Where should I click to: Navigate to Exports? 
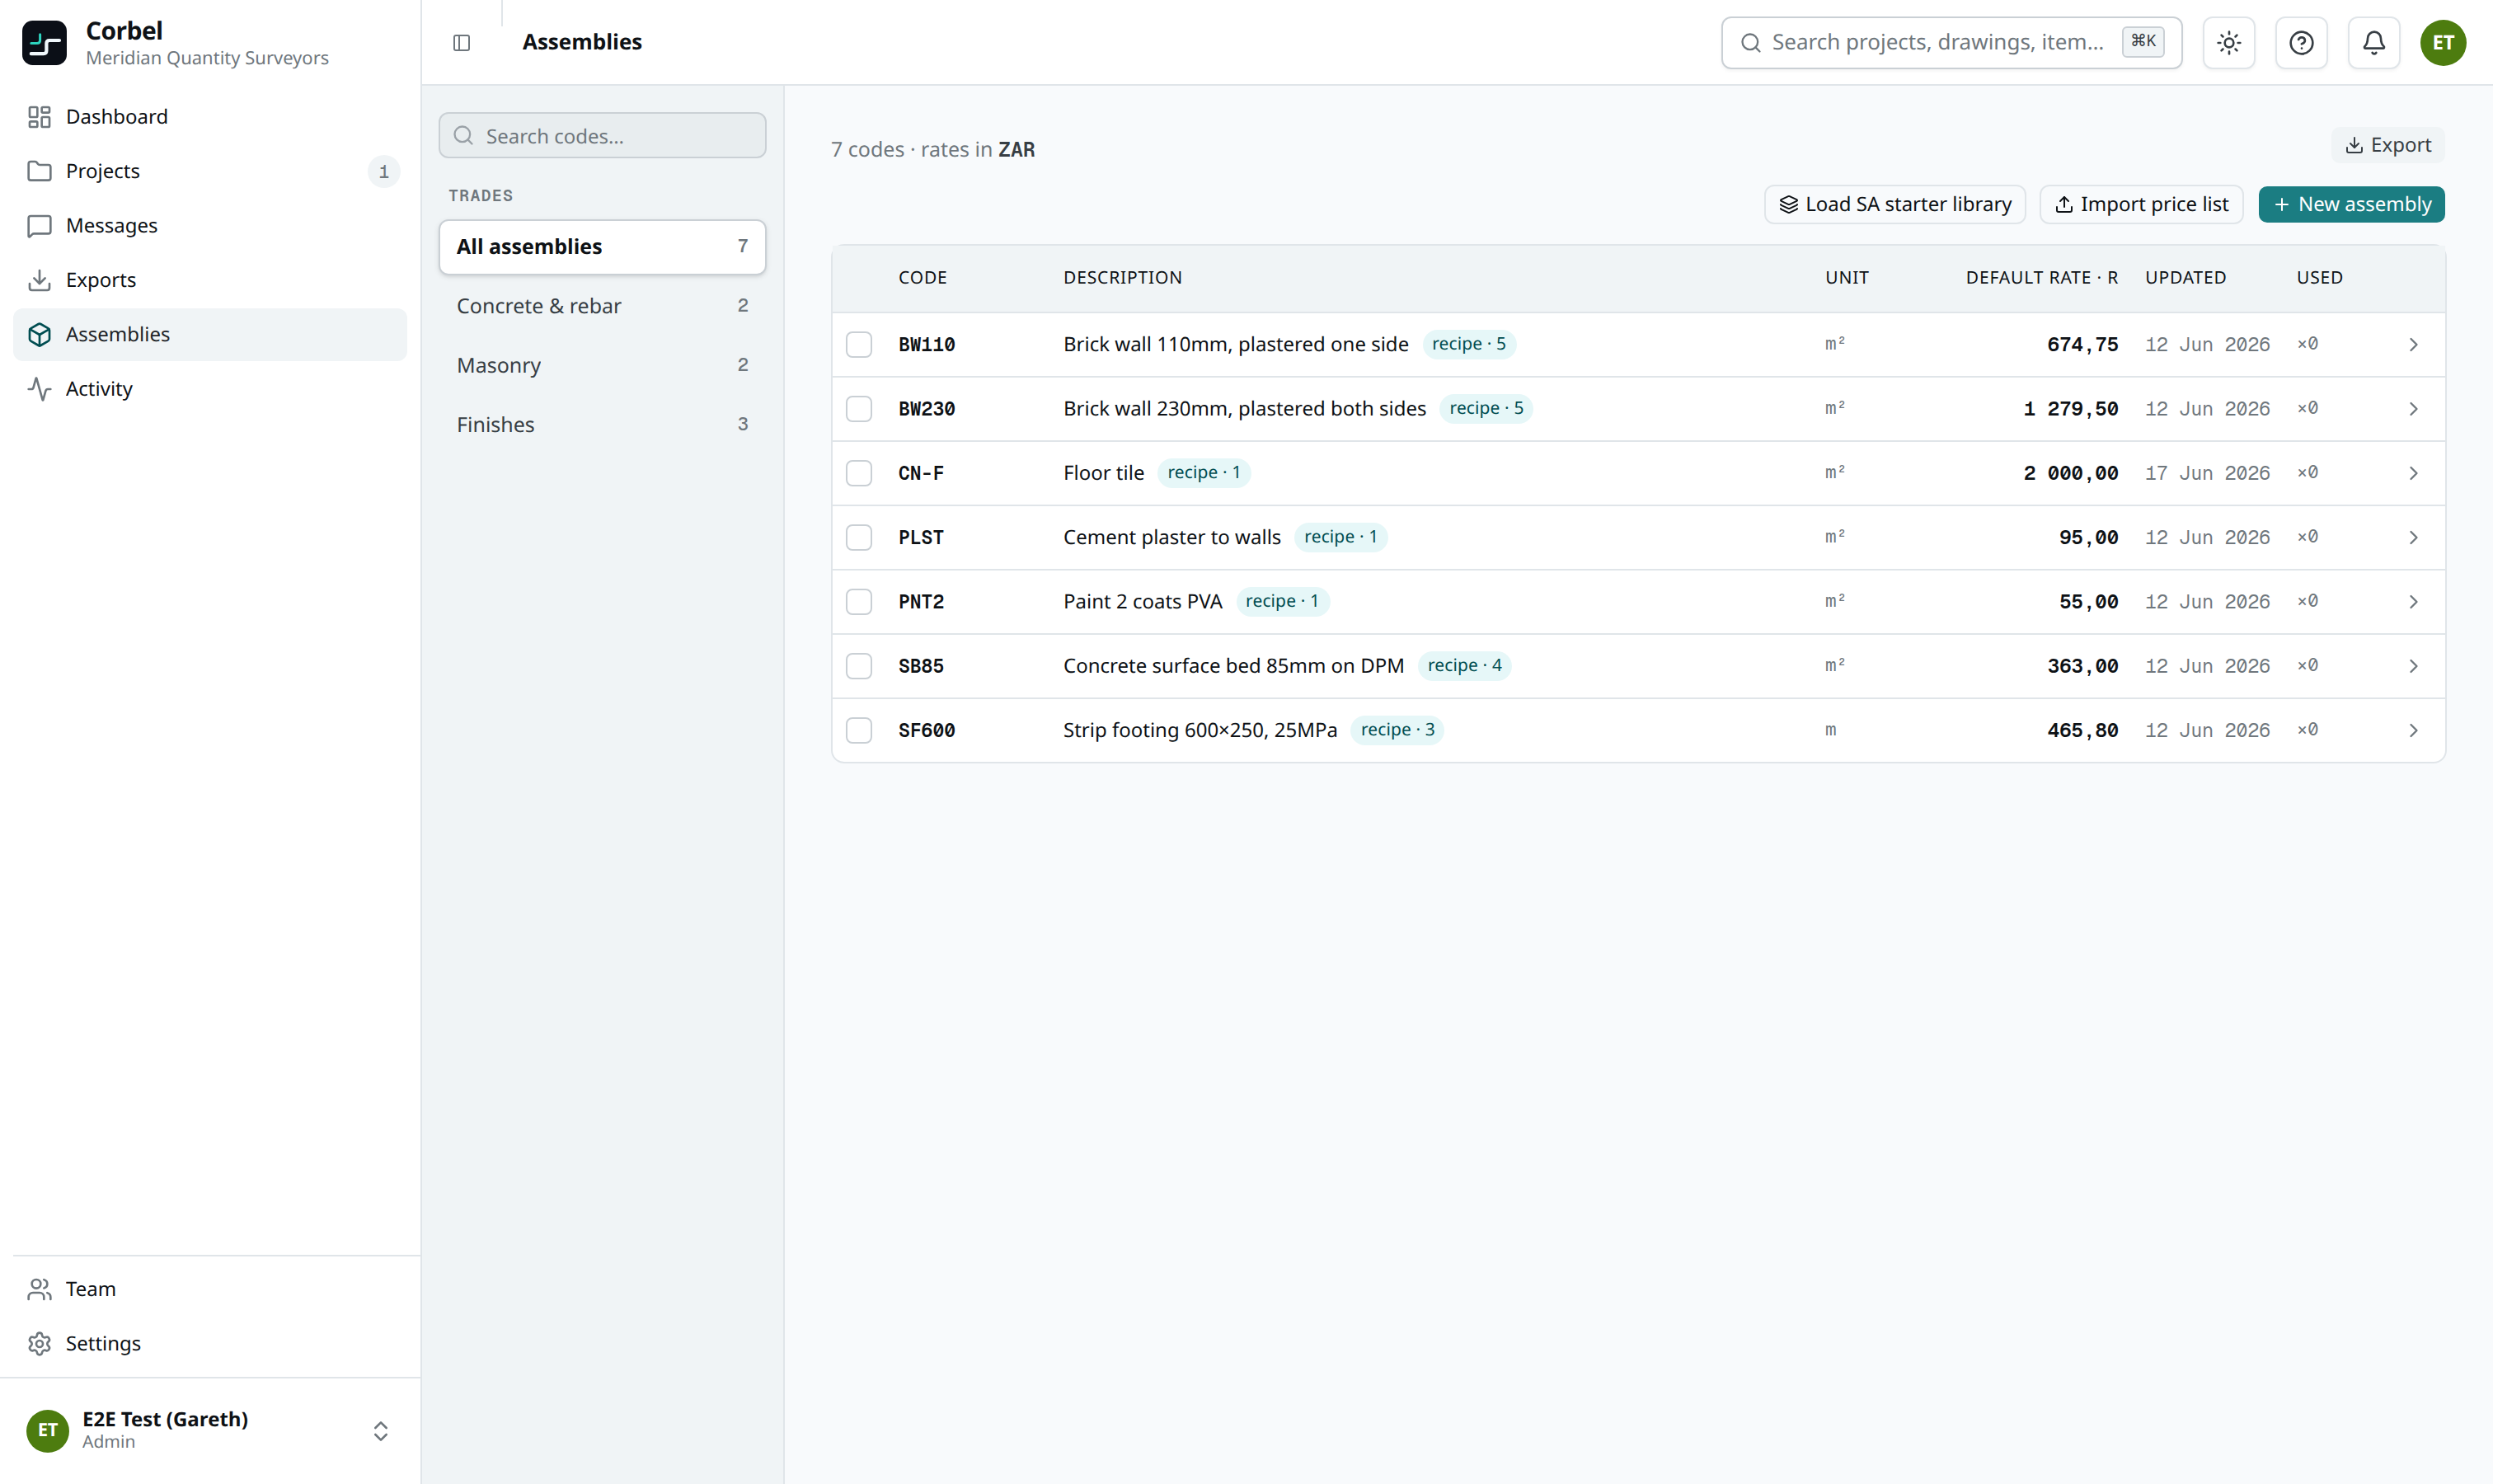click(x=210, y=280)
